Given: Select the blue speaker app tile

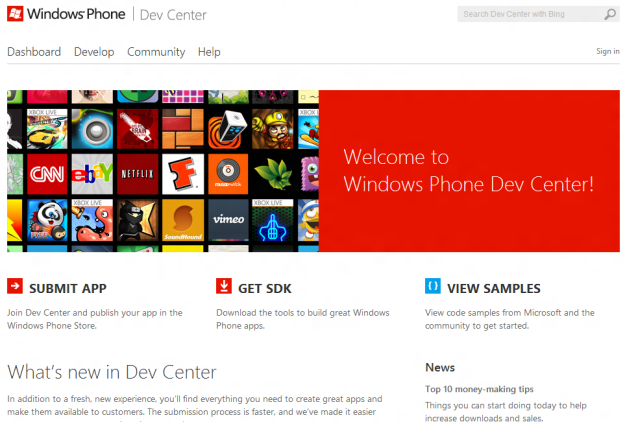Looking at the screenshot, I should pos(92,129).
